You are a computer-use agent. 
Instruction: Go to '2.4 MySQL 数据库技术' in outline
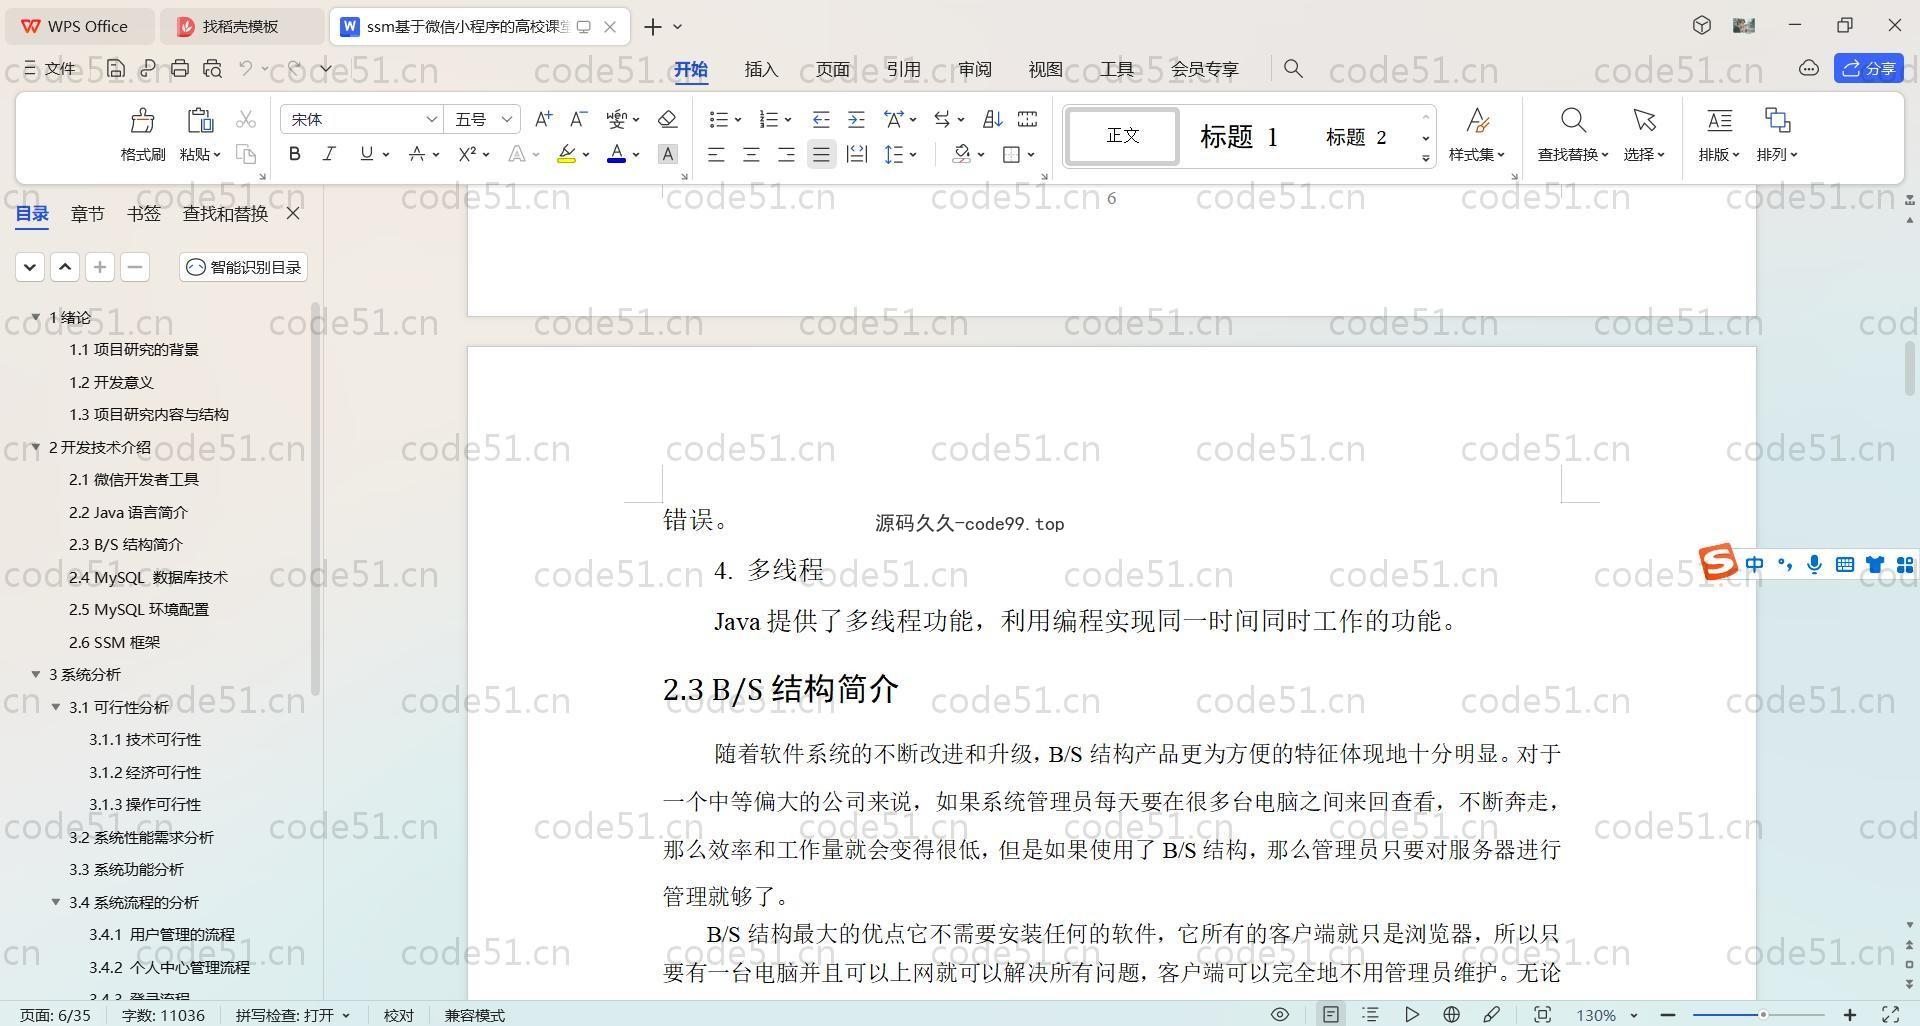[x=148, y=577]
